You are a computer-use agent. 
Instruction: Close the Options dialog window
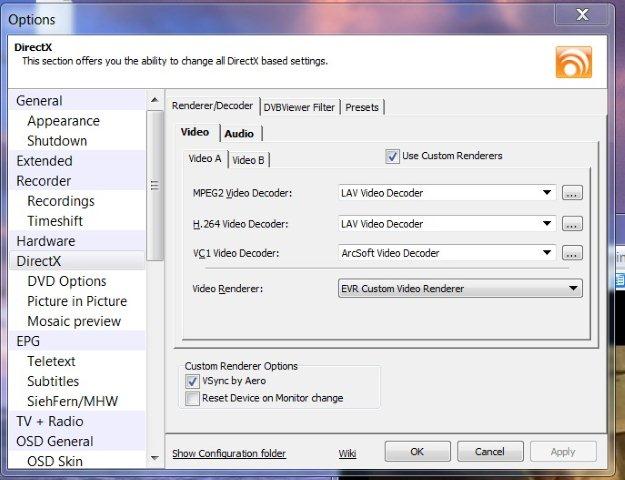[581, 14]
